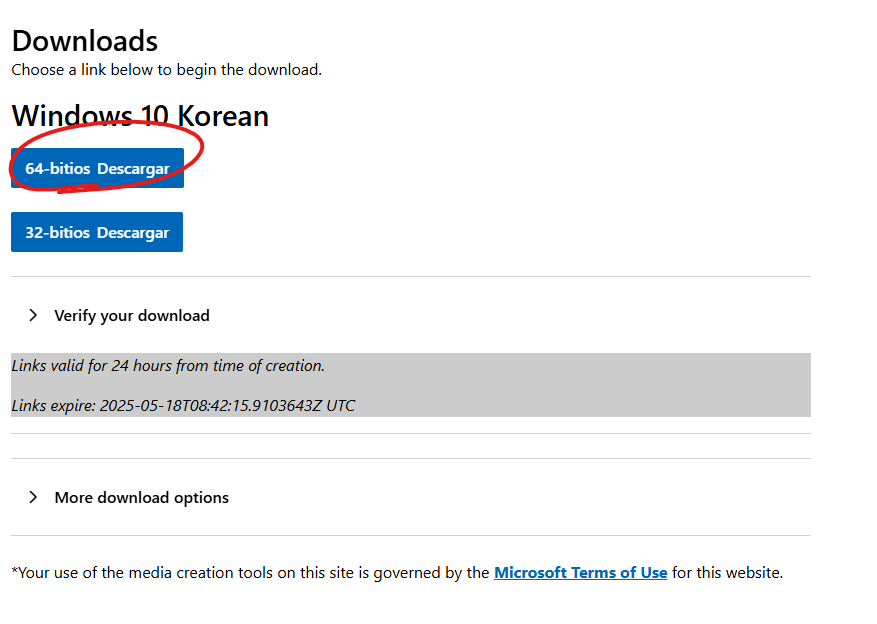Select the Links valid for 24 hours text
877x624 pixels.
[168, 366]
